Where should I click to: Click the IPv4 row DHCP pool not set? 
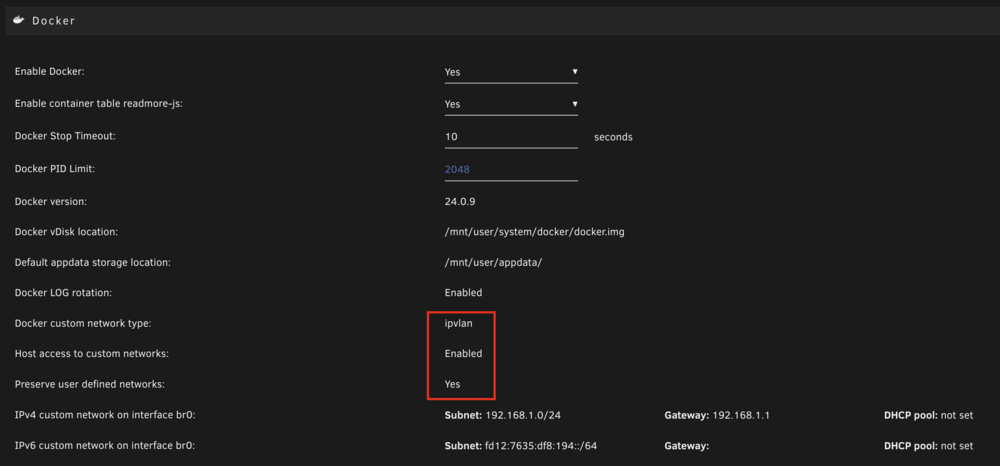coord(929,415)
